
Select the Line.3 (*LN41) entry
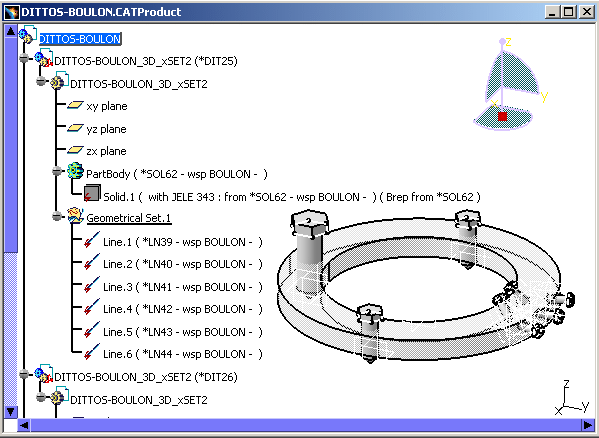click(183, 287)
